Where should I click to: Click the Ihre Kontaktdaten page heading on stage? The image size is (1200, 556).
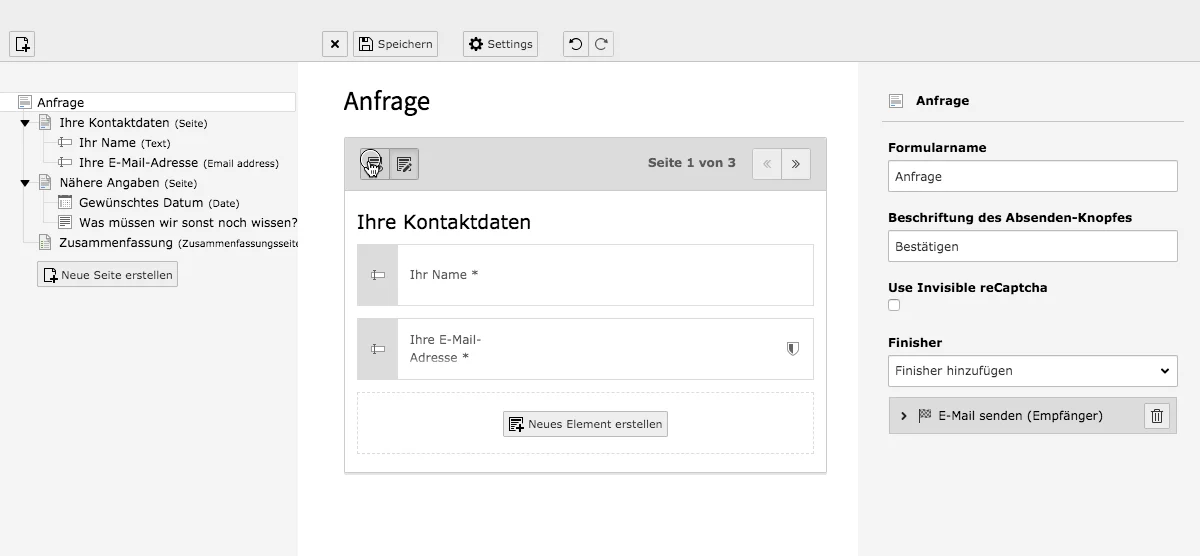444,222
